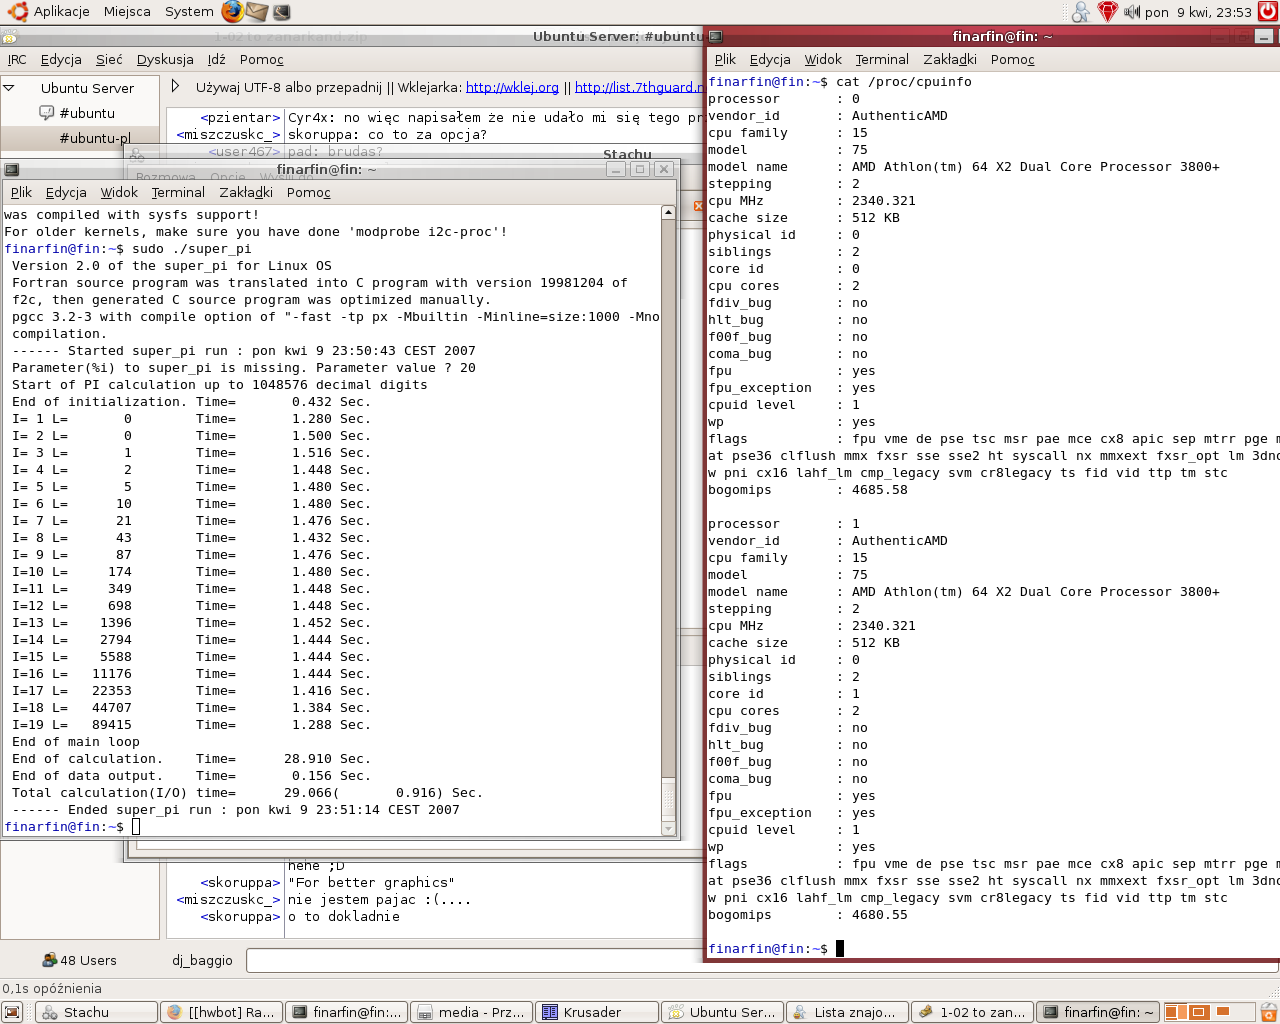Click the Gaim buddy status tray icon

pyautogui.click(x=1081, y=12)
